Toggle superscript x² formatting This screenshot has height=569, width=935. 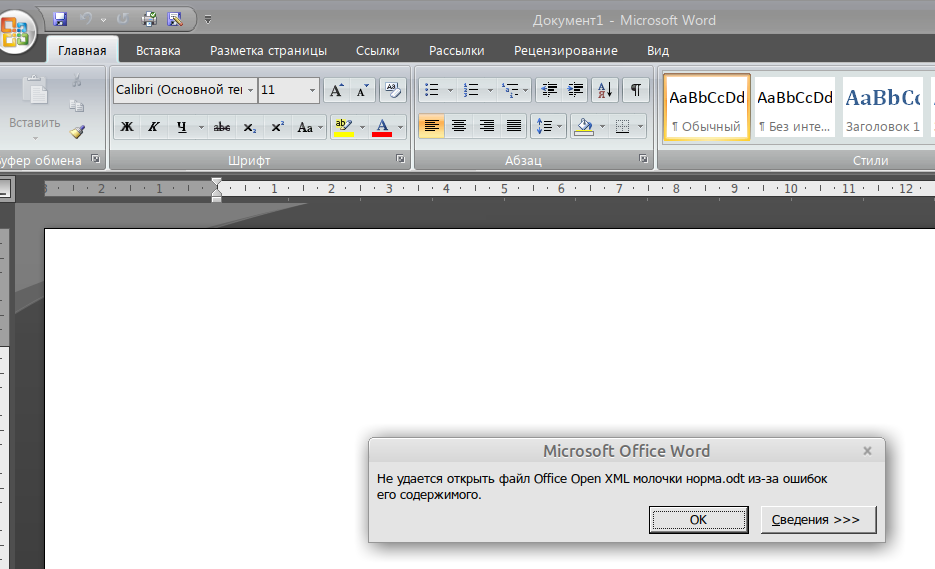pos(277,126)
